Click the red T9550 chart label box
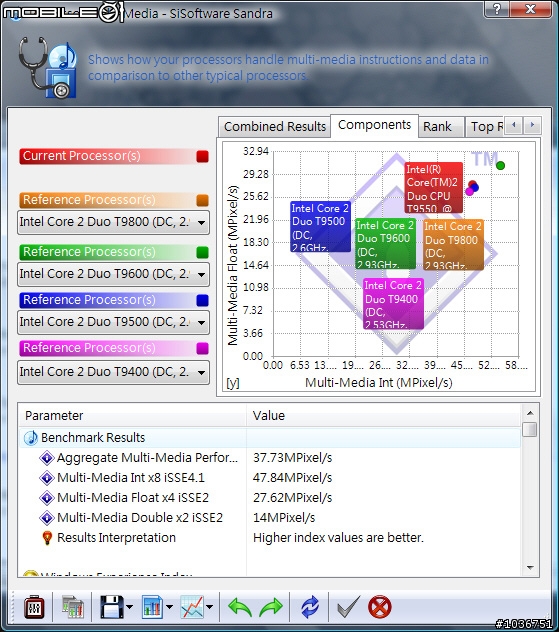Image resolution: width=559 pixels, height=632 pixels. tap(434, 187)
